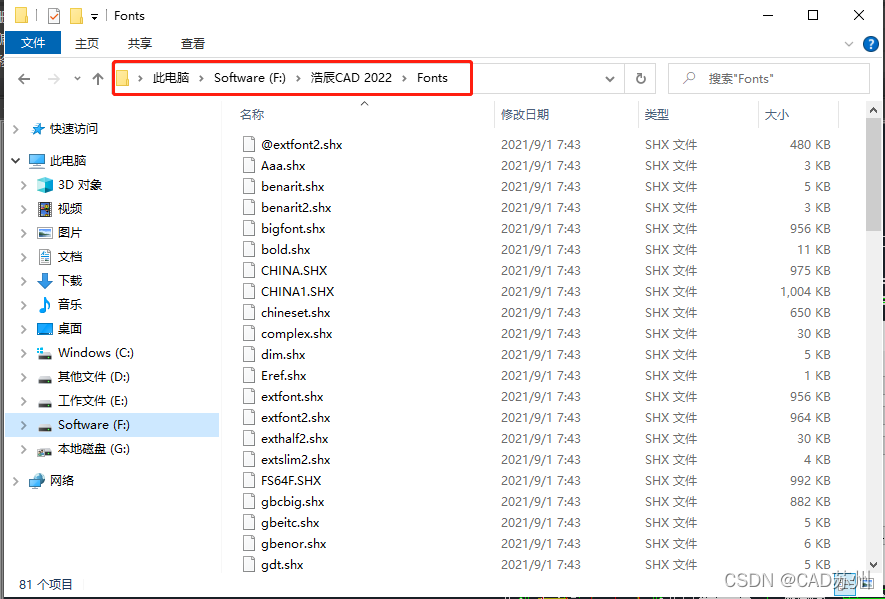885x599 pixels.
Task: Select the @extfont2.shx file icon
Action: pyautogui.click(x=249, y=145)
